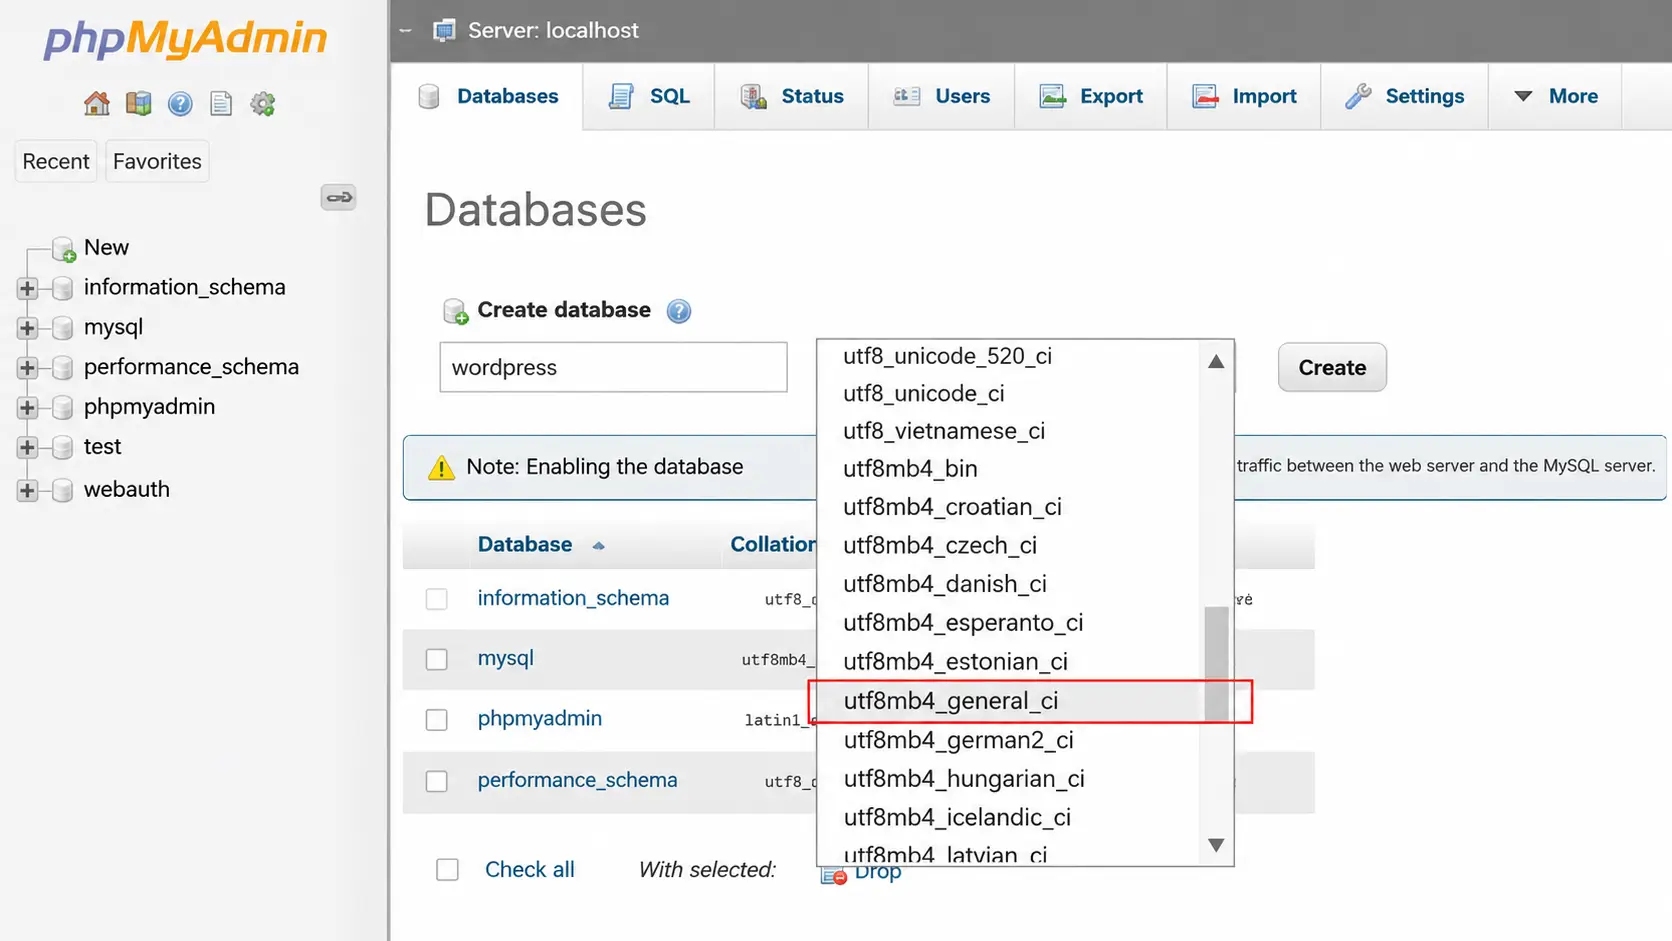The width and height of the screenshot is (1672, 941).
Task: Click the database name input field
Action: click(613, 367)
